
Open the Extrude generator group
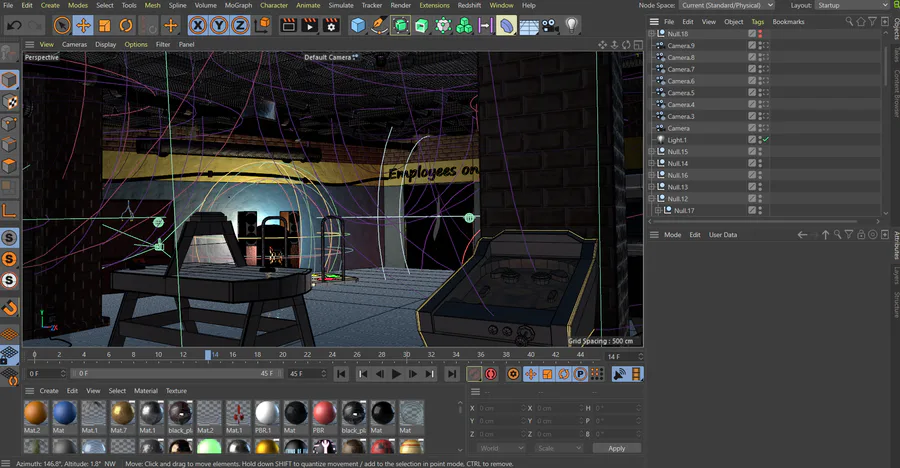tap(421, 25)
